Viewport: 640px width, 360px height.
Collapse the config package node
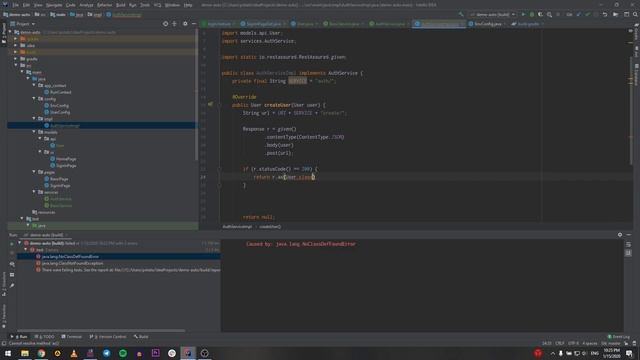(34, 98)
